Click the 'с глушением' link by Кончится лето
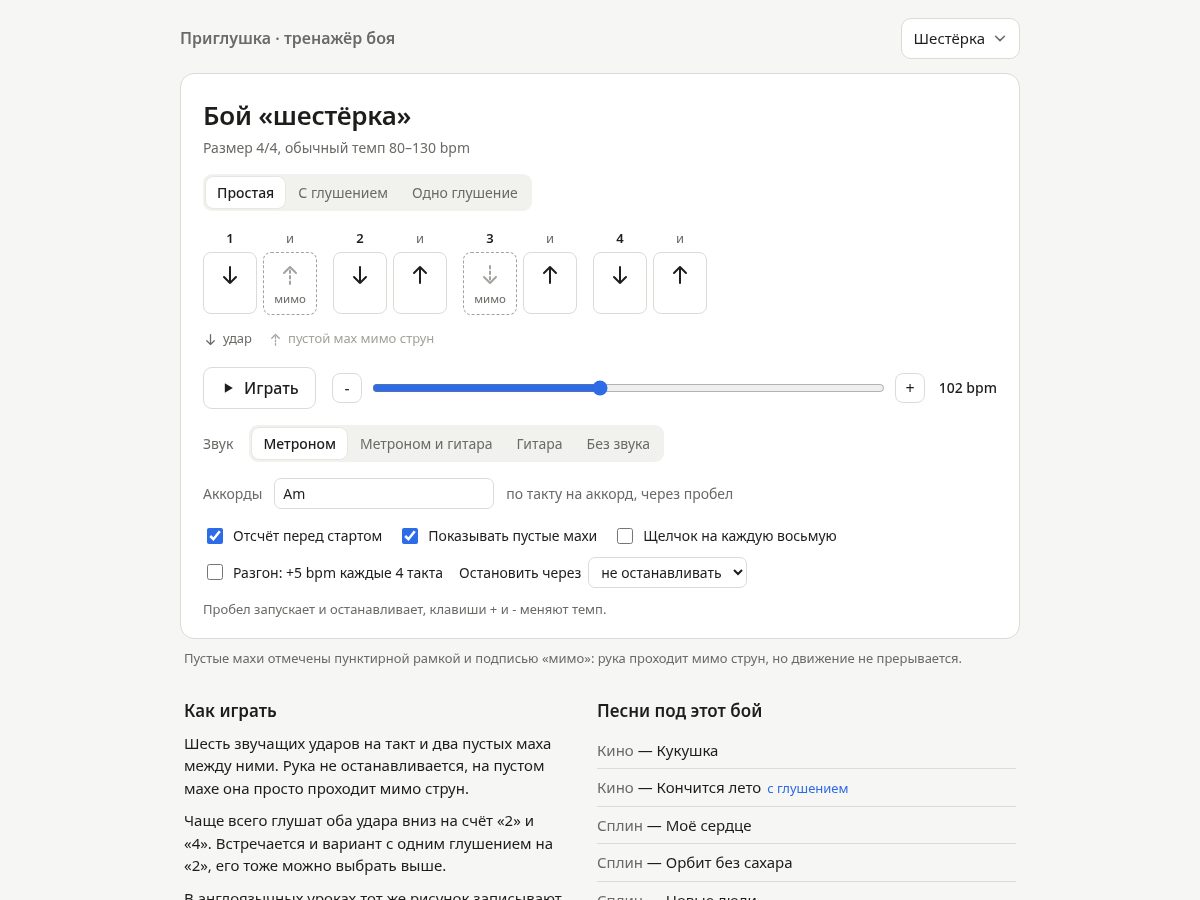The width and height of the screenshot is (1200, 900). (808, 789)
